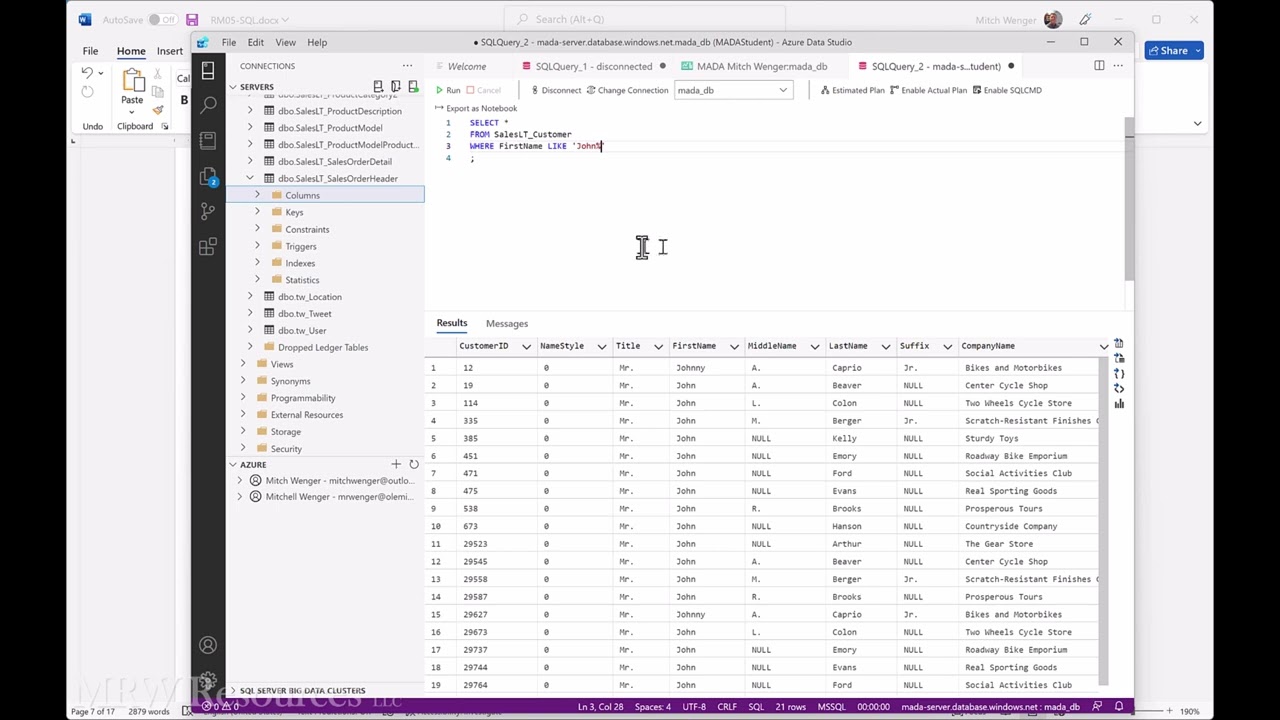Expand the Triggers folder
The width and height of the screenshot is (1280, 720).
(x=258, y=246)
